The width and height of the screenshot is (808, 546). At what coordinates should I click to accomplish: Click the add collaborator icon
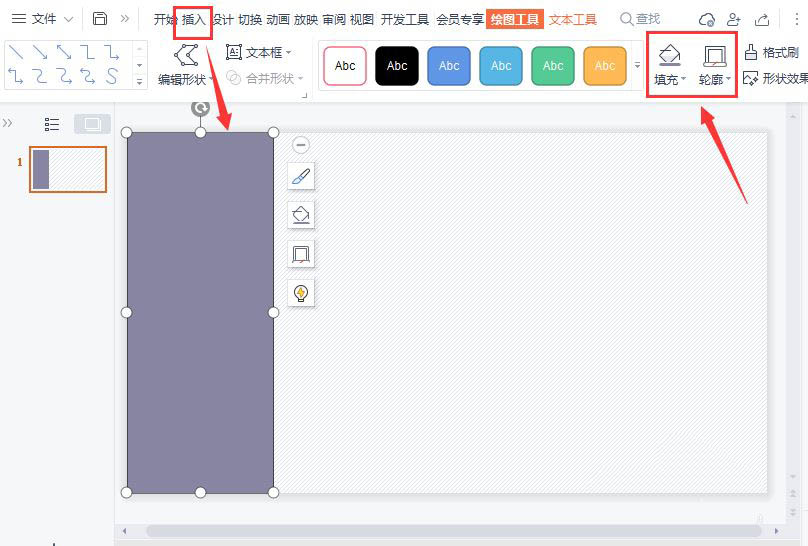coord(733,20)
